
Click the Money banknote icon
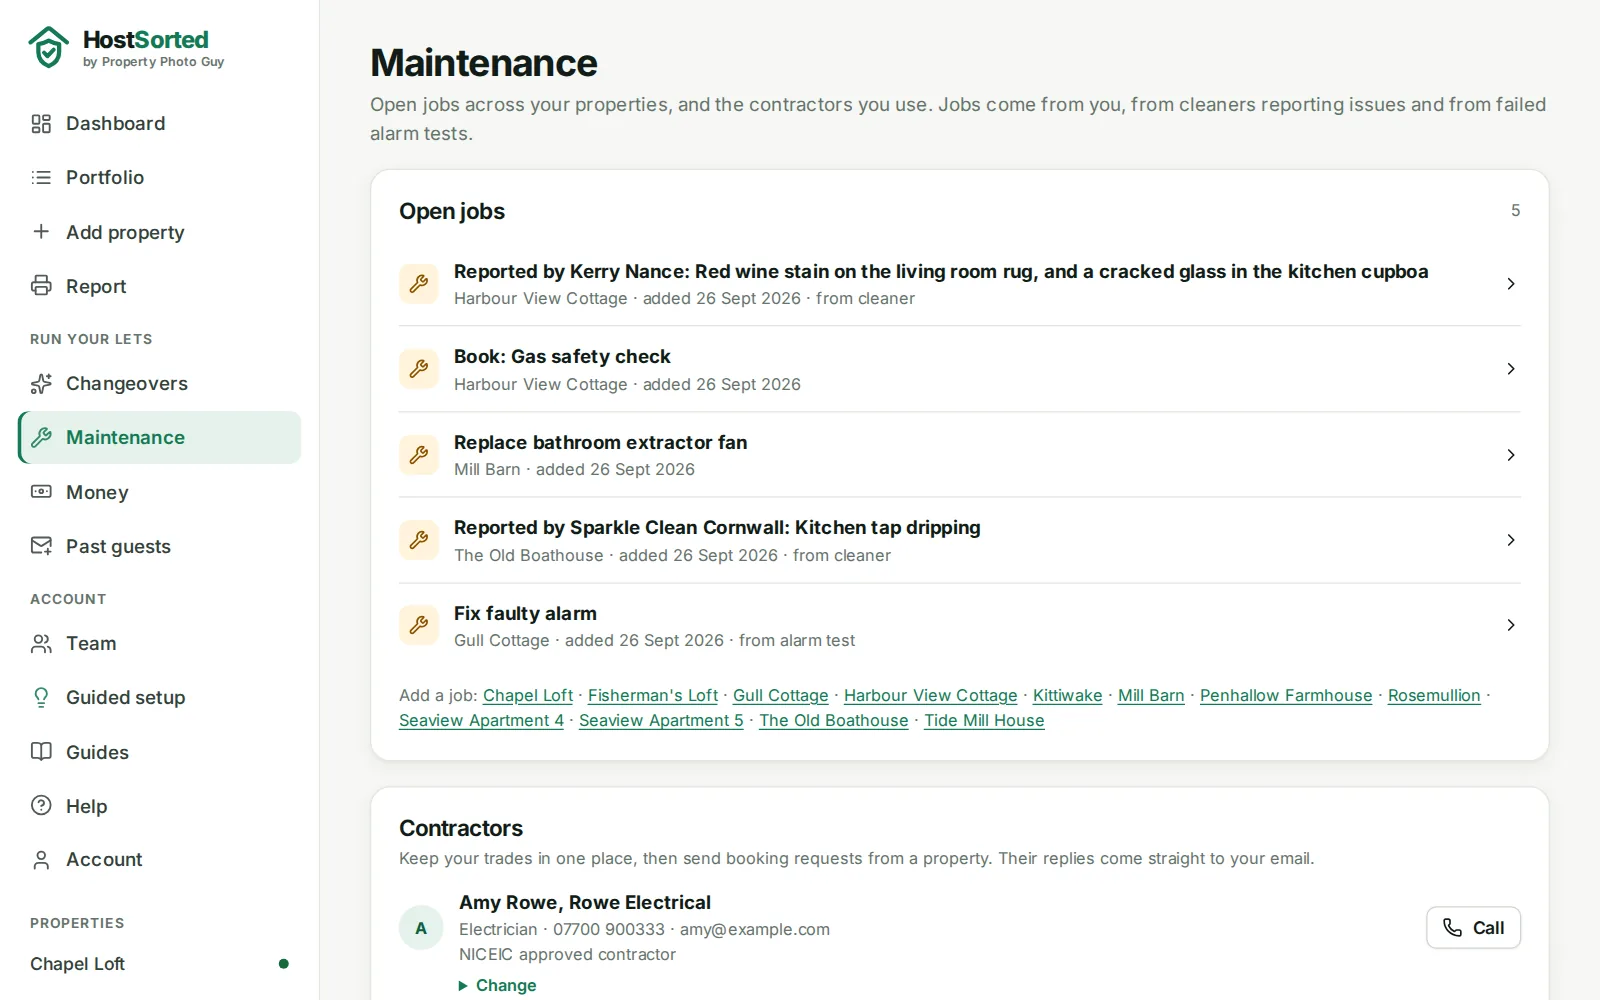(x=41, y=492)
